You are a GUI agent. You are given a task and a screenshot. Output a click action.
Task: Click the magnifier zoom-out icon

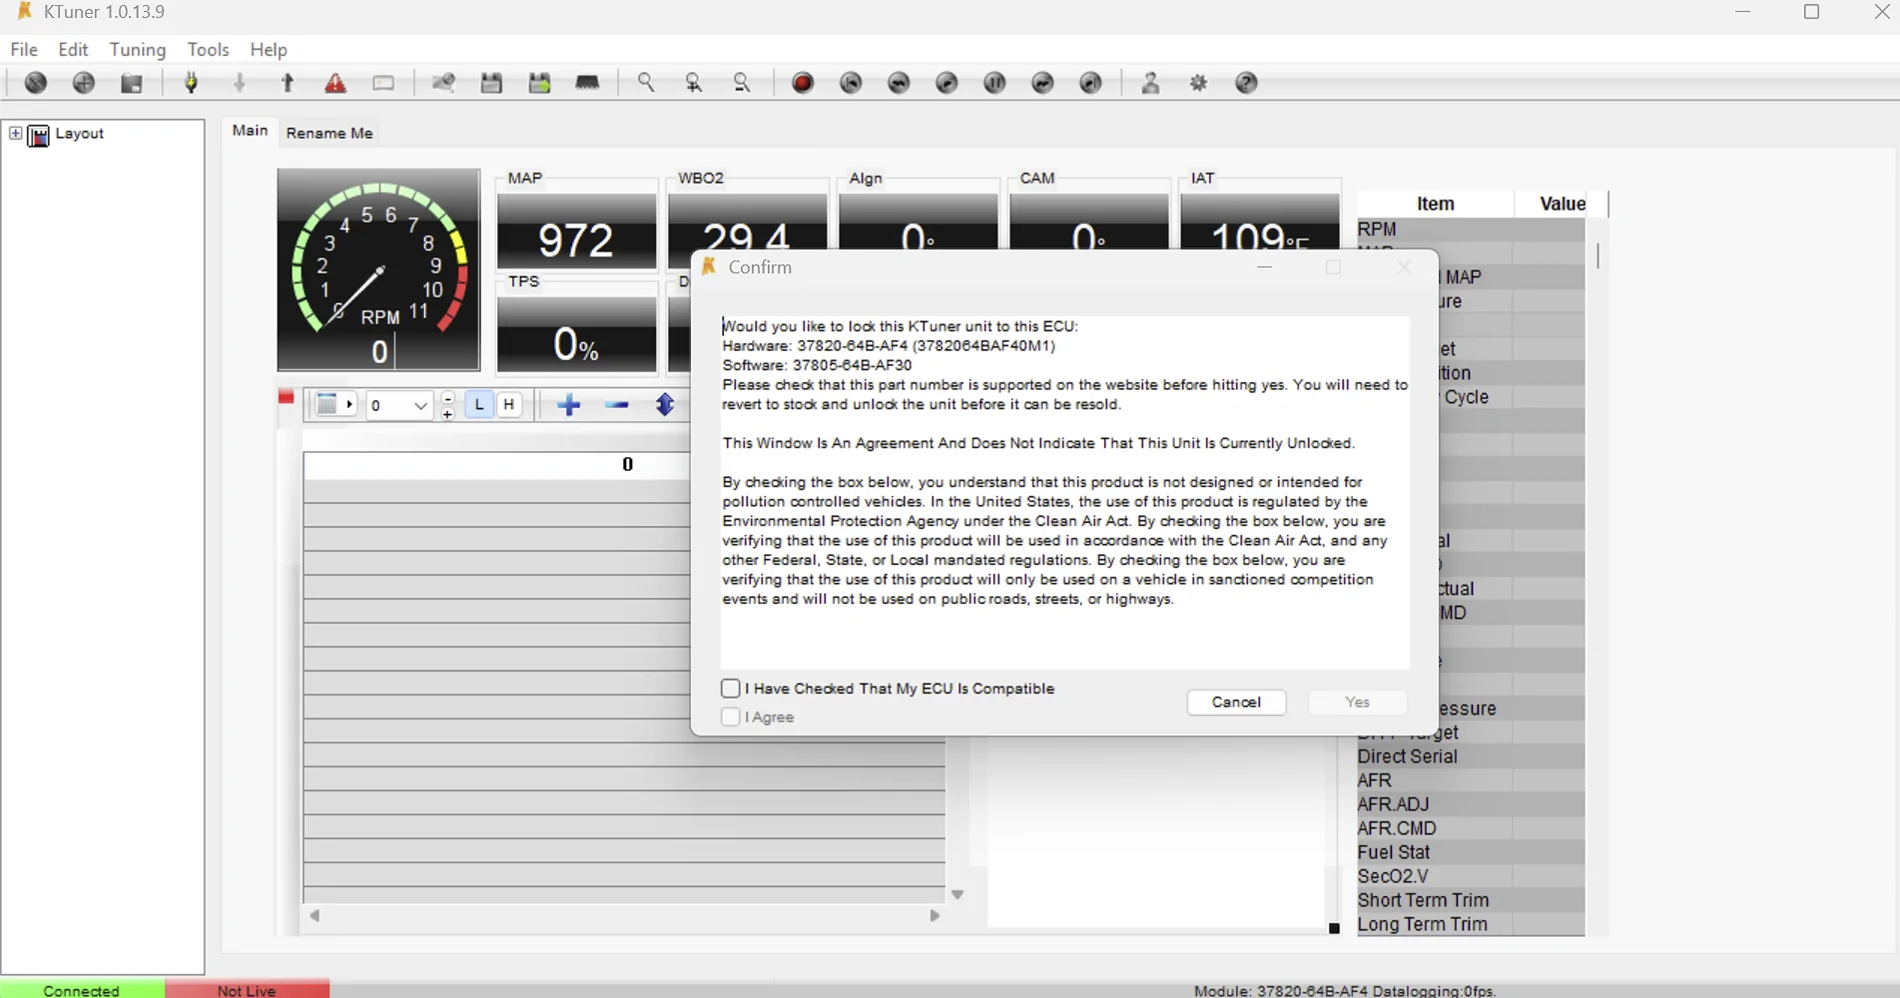point(742,83)
